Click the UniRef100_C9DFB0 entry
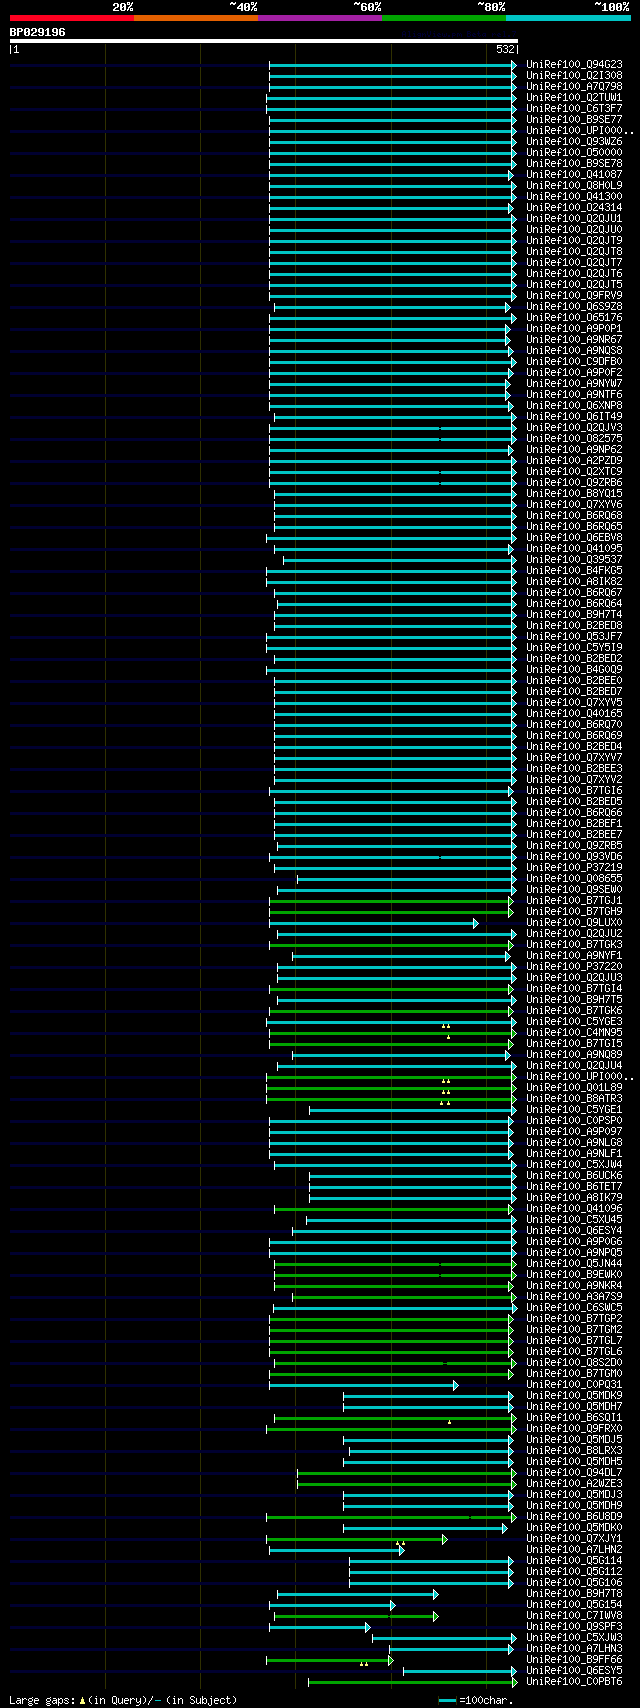Image resolution: width=640 pixels, height=1708 pixels. pos(574,361)
